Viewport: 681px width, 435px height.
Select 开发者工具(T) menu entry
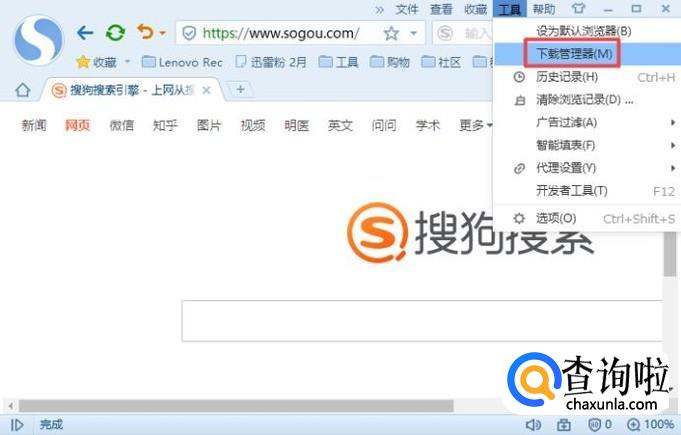tap(586, 191)
